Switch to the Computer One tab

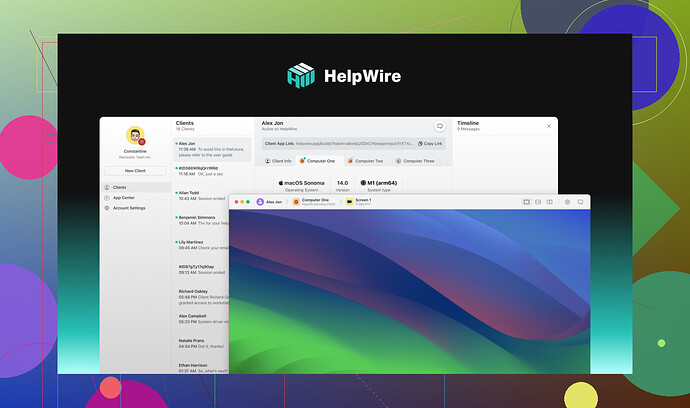(x=317, y=161)
